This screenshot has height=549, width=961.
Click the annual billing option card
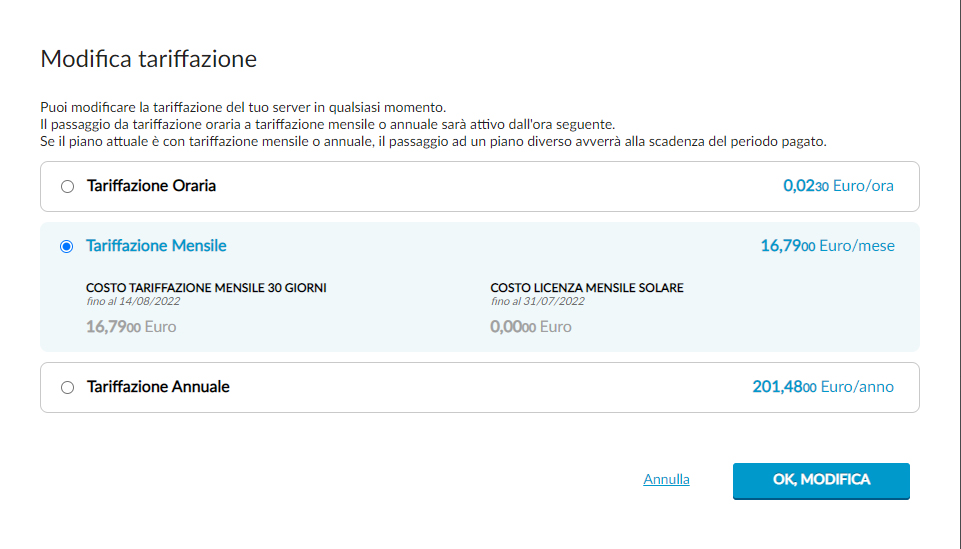pyautogui.click(x=480, y=387)
